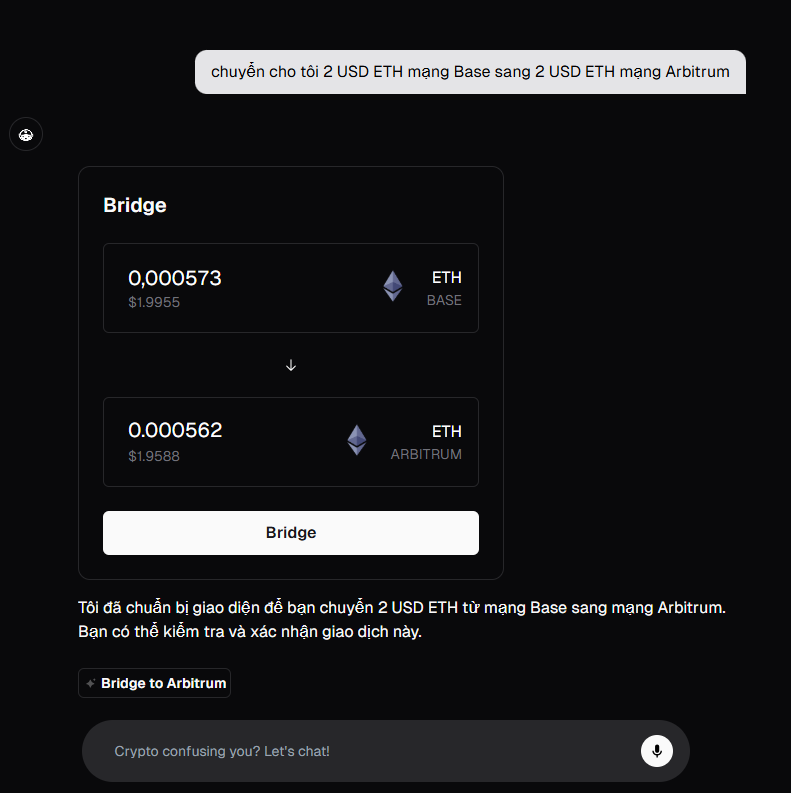Click the 0,000573 source amount field
791x793 pixels.
coord(175,278)
